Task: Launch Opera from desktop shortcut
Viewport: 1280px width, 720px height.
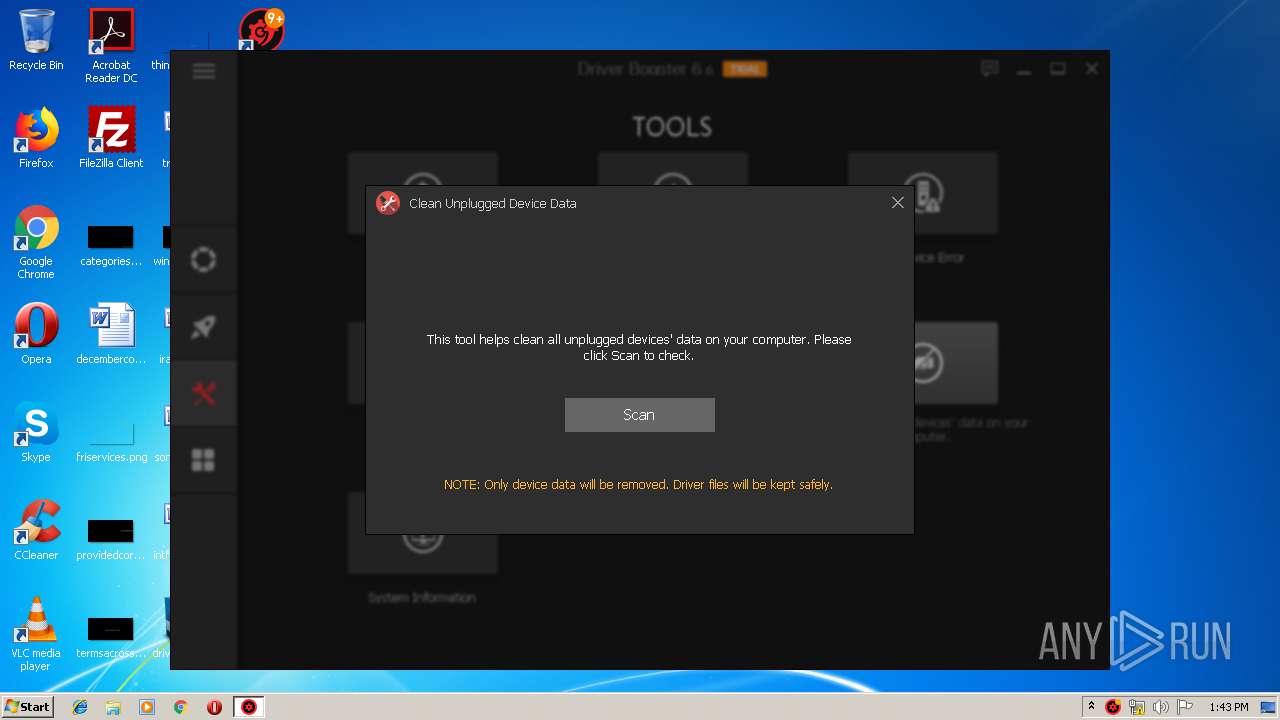Action: 36,334
